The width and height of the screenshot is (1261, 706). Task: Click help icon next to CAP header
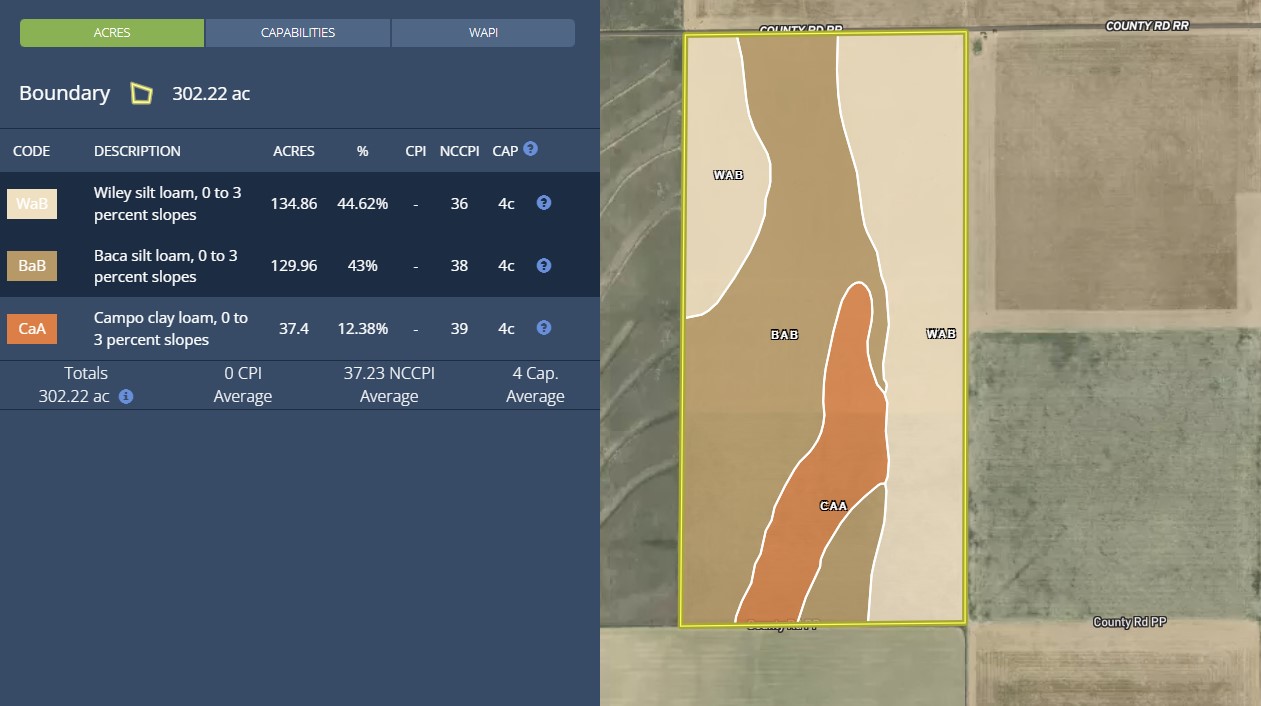click(530, 149)
